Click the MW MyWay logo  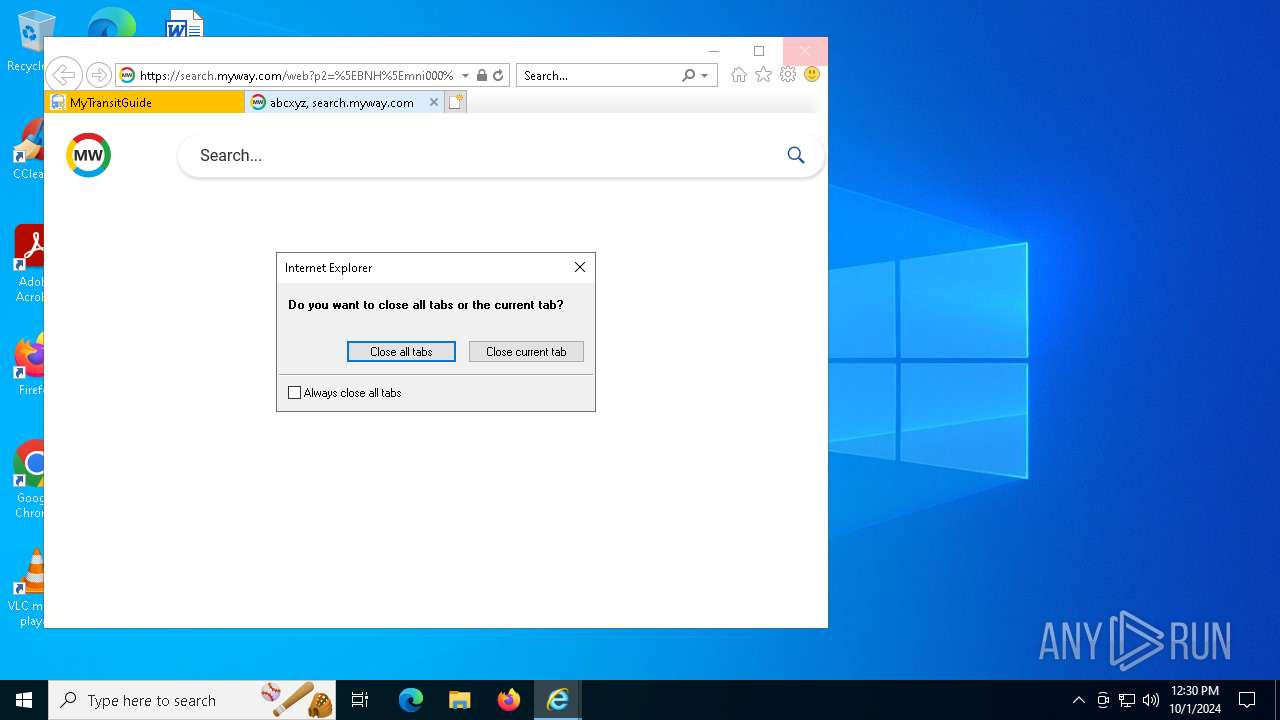point(88,155)
